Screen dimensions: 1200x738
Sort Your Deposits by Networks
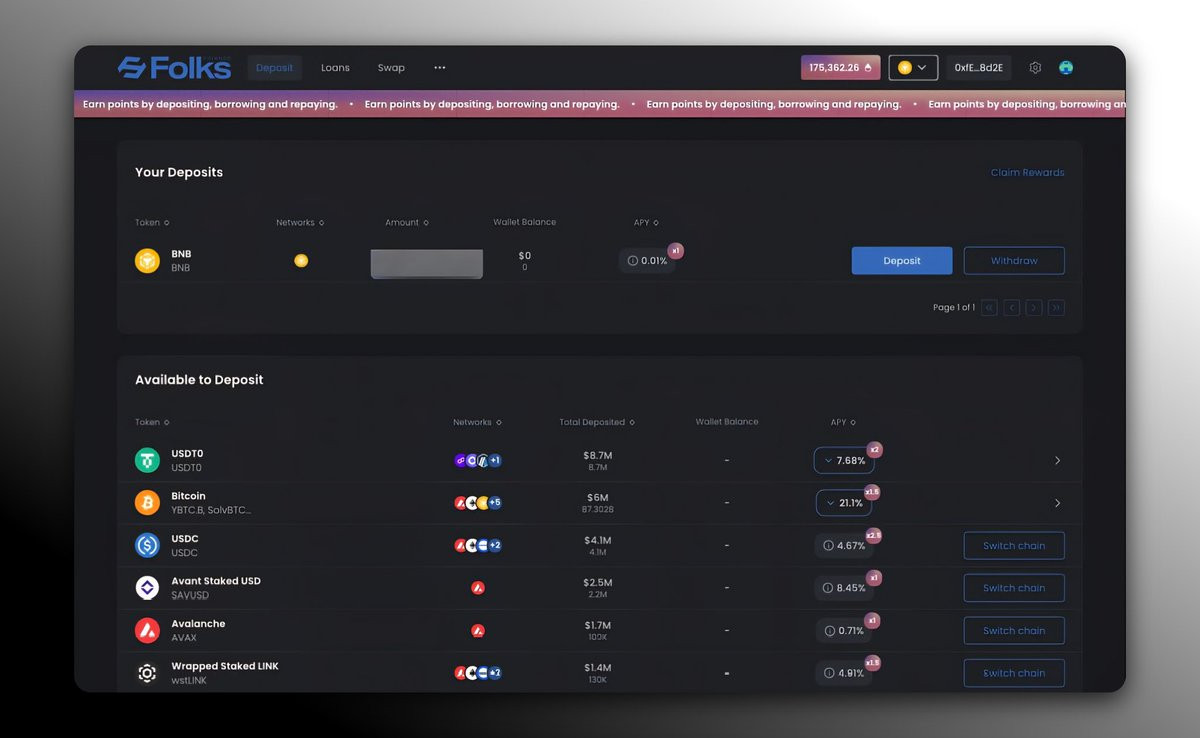300,222
